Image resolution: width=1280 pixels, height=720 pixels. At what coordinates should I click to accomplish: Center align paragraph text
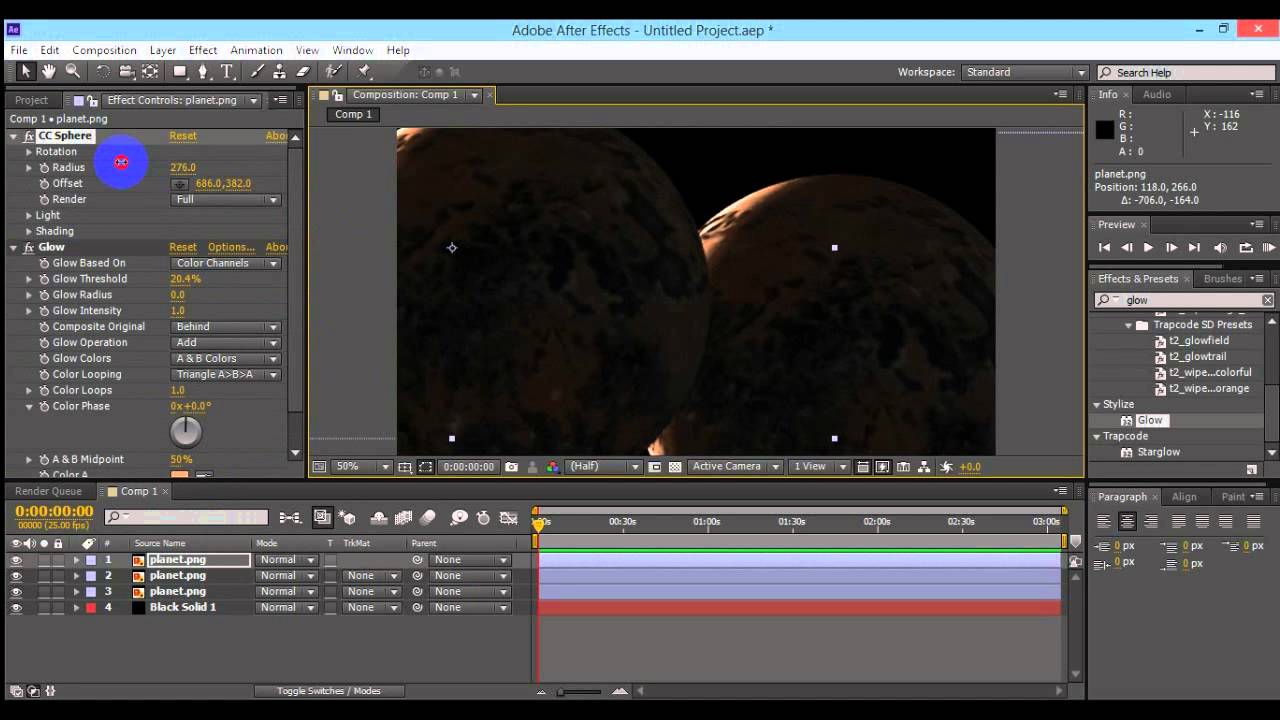pyautogui.click(x=1127, y=521)
